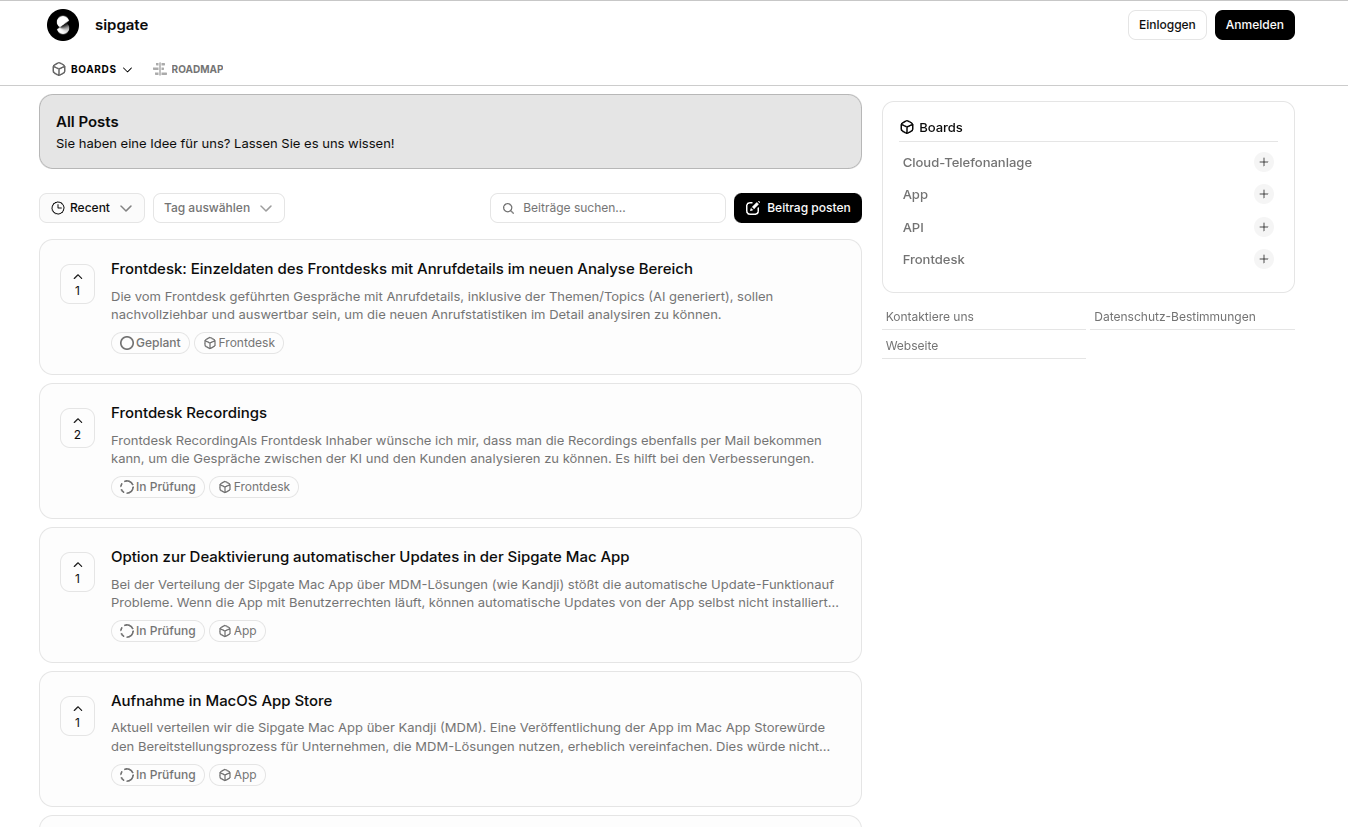Click the All Posts heading

(x=87, y=122)
